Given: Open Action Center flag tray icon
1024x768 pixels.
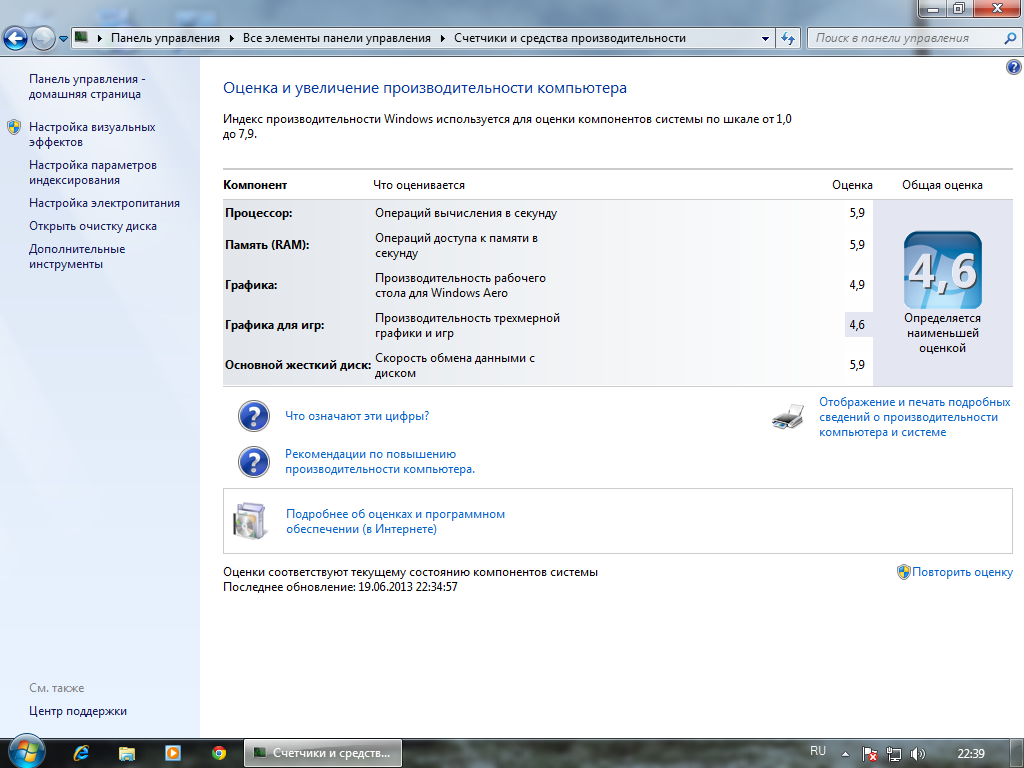Looking at the screenshot, I should pos(869,754).
